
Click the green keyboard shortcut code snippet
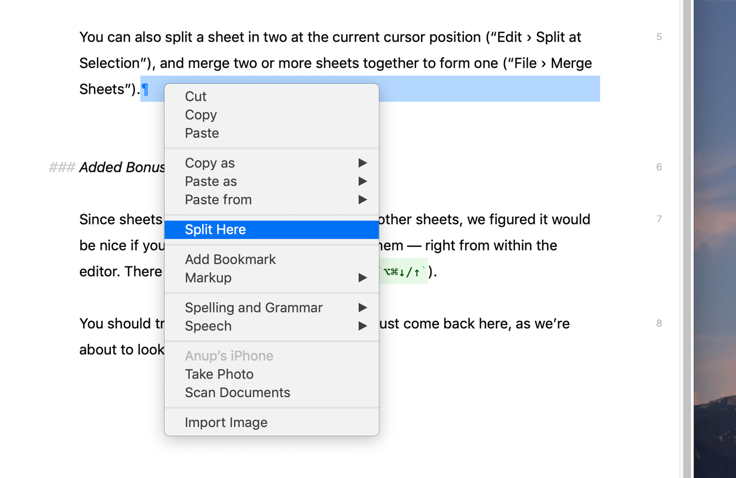pyautogui.click(x=404, y=271)
